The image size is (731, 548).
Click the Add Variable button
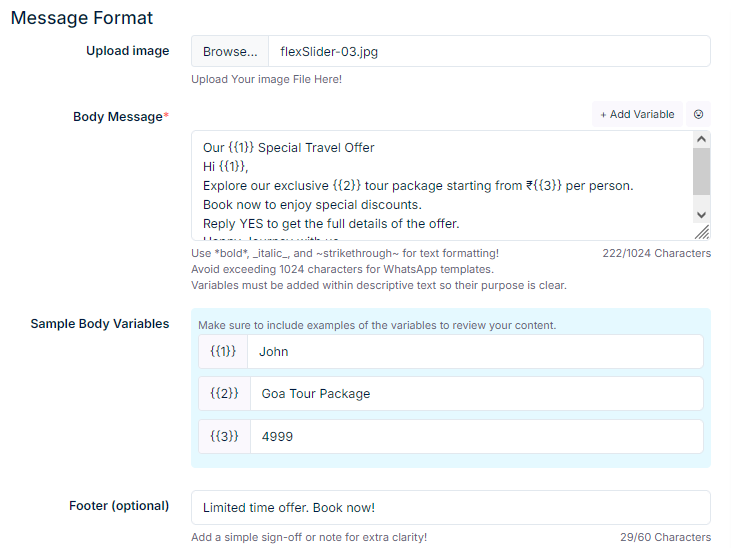click(x=637, y=114)
